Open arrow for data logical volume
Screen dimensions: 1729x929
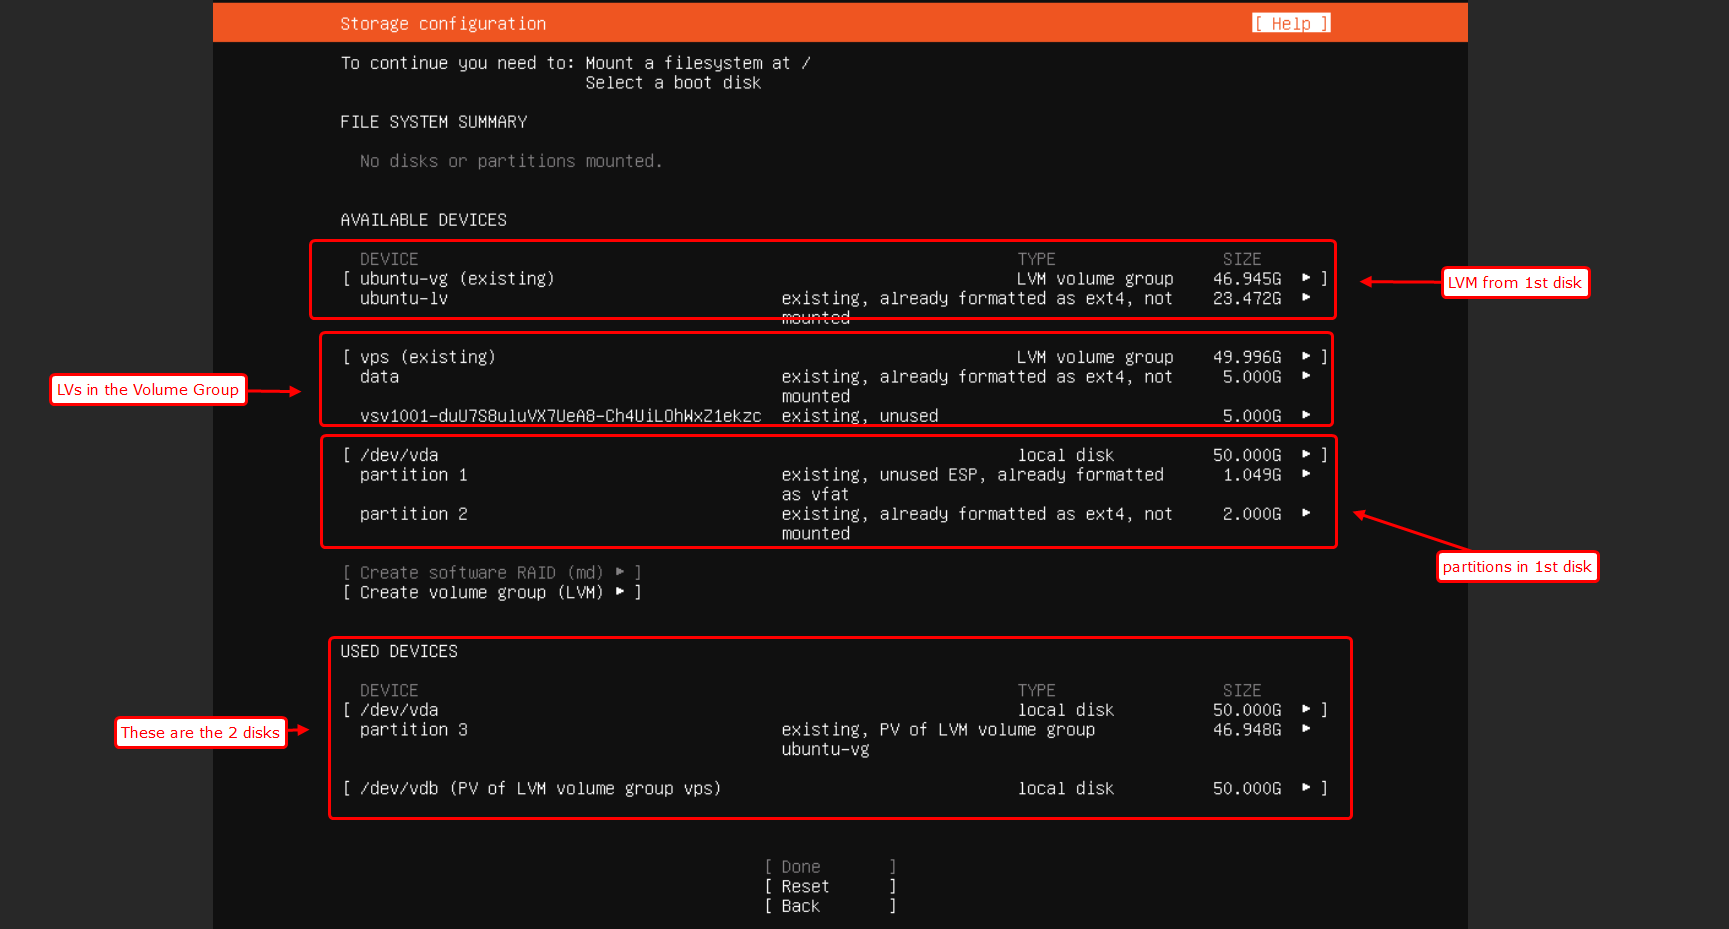pyautogui.click(x=1306, y=376)
